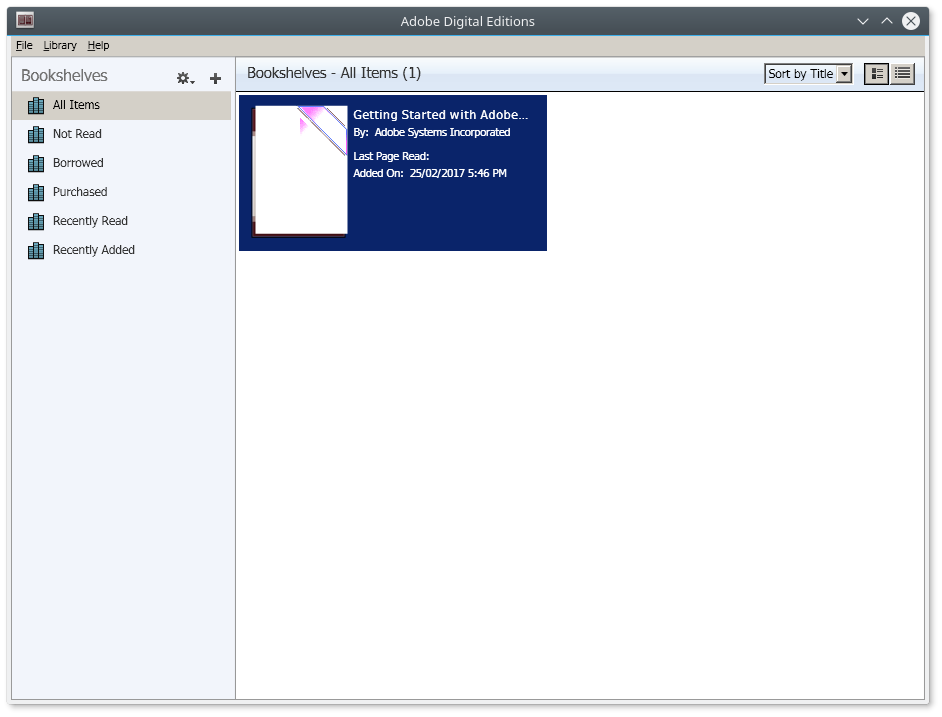Select the Recently Added bookshelf label

pyautogui.click(x=94, y=250)
